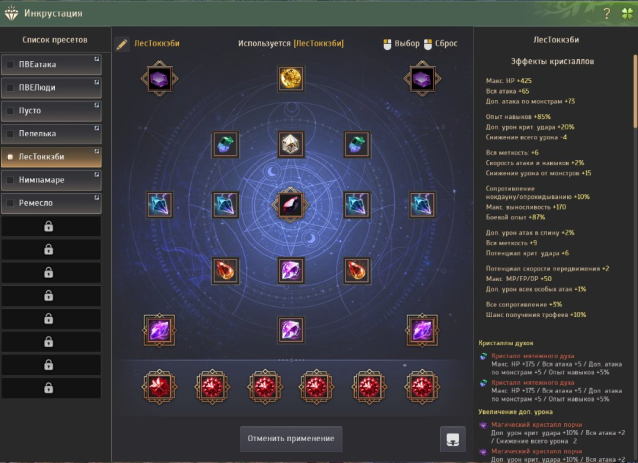Select the white diamond crystal slot
This screenshot has height=463, width=638.
[x=291, y=144]
